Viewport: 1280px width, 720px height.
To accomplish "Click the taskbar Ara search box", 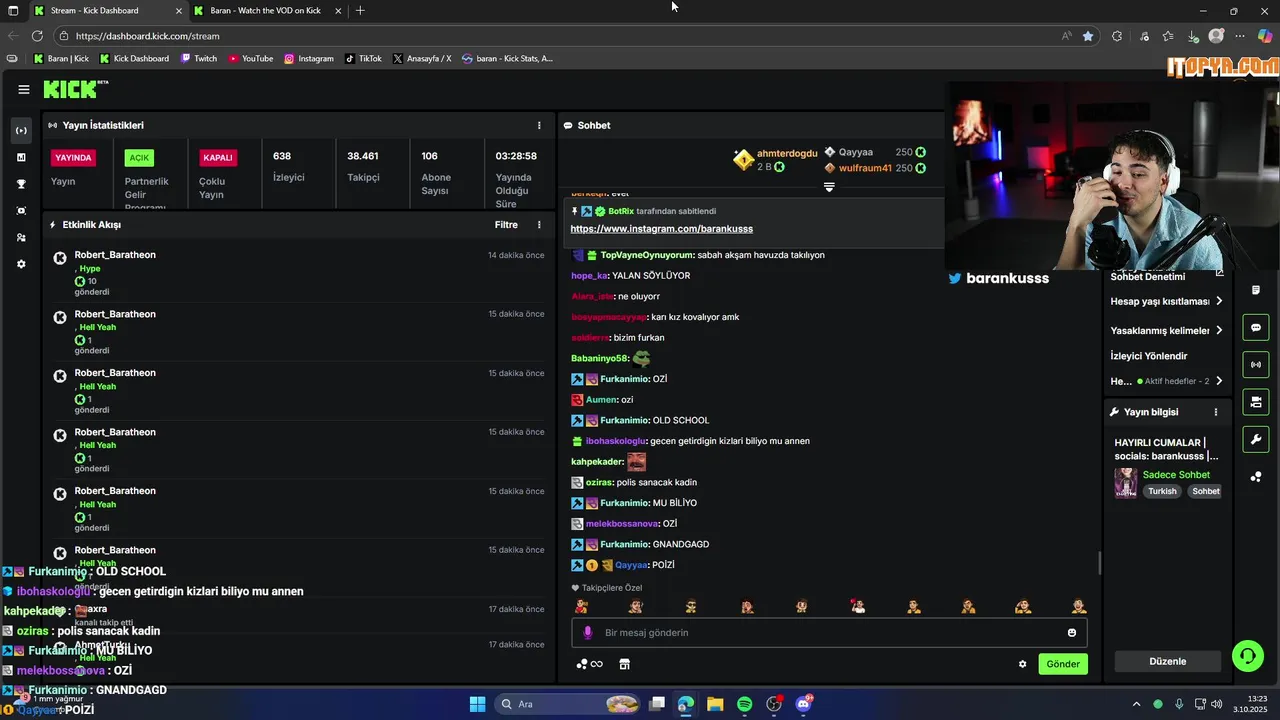I will (568, 704).
